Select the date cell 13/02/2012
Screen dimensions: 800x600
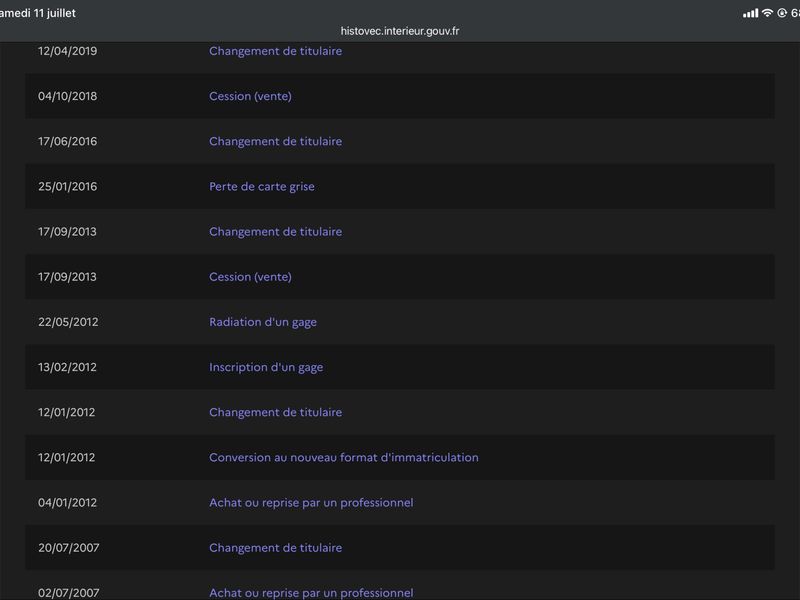pyautogui.click(x=67, y=367)
